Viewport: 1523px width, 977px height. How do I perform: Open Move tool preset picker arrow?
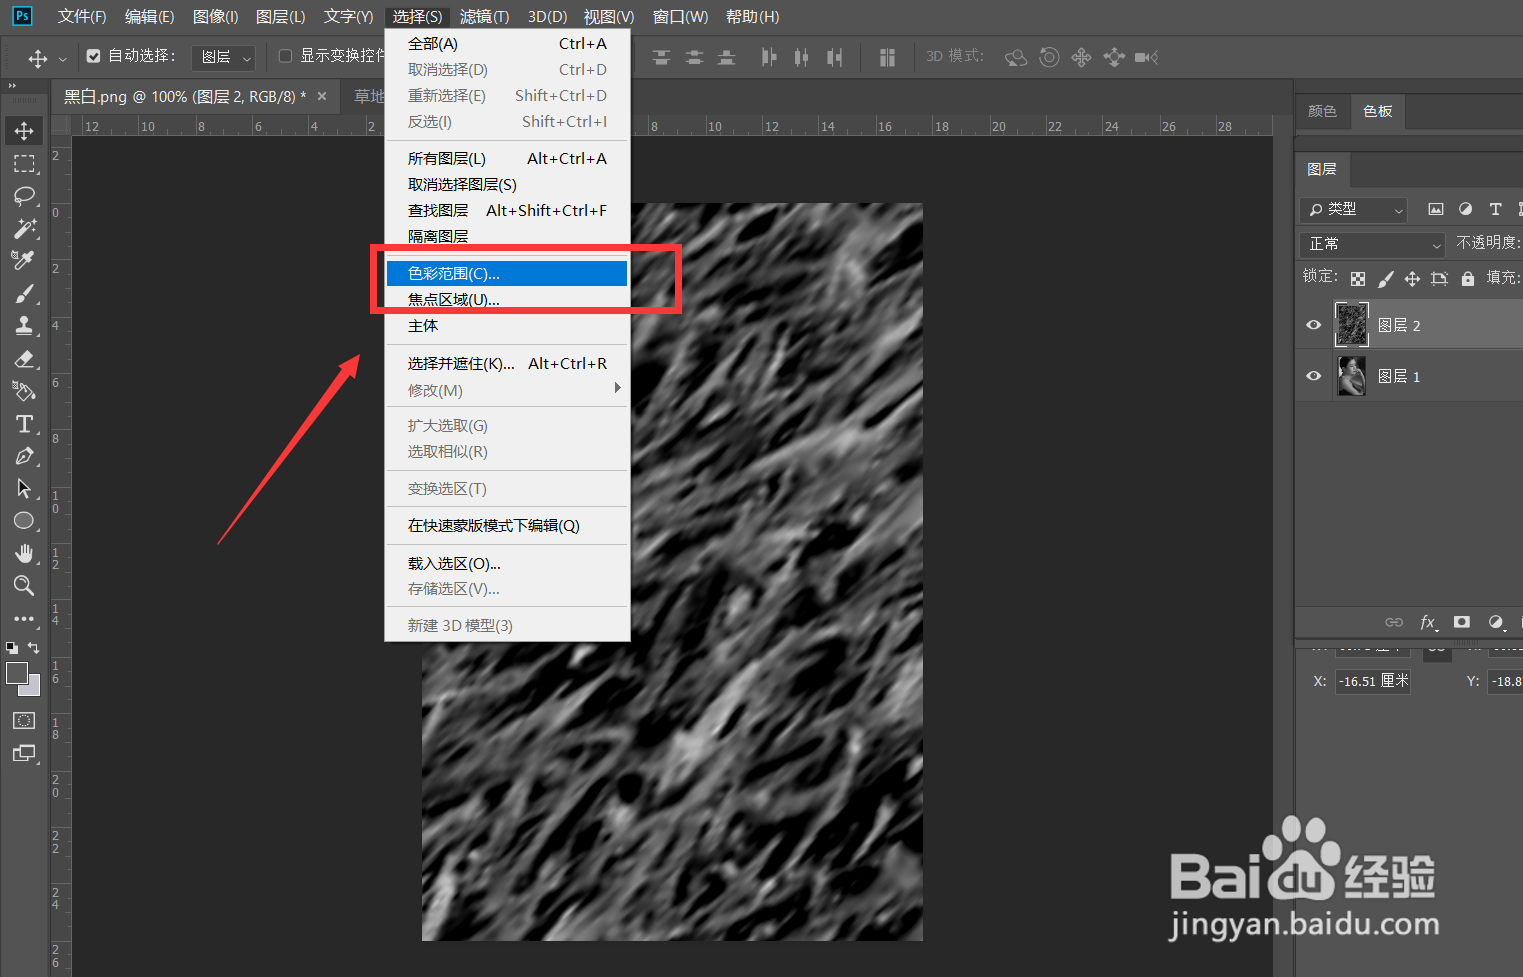coord(62,58)
